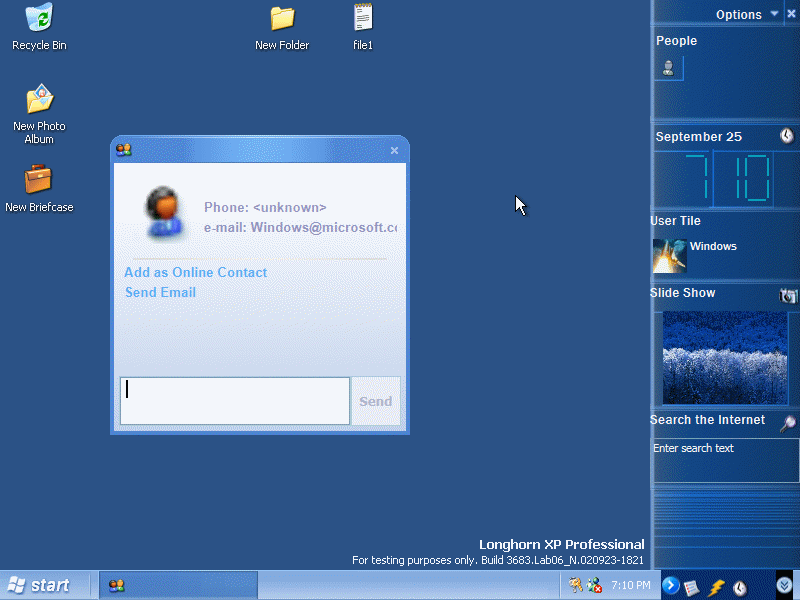The width and height of the screenshot is (800, 600).
Task: Click the Messenger tray icon
Action: pyautogui.click(x=594, y=585)
